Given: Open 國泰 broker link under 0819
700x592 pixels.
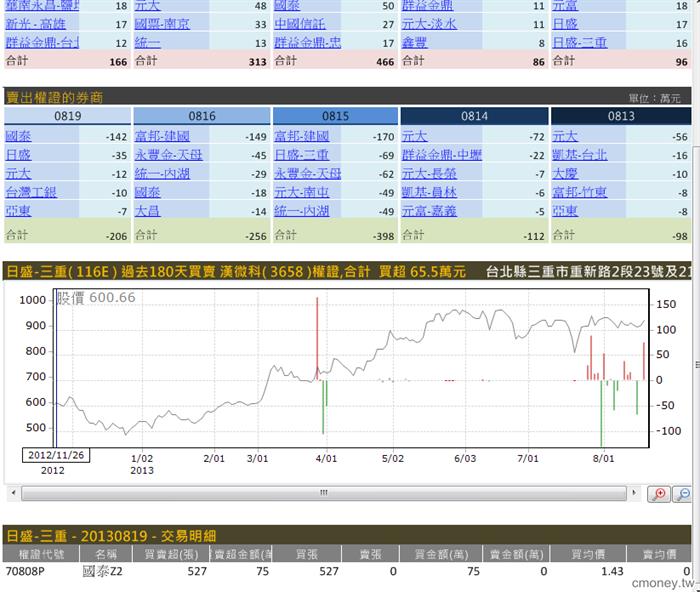Looking at the screenshot, I should point(18,136).
